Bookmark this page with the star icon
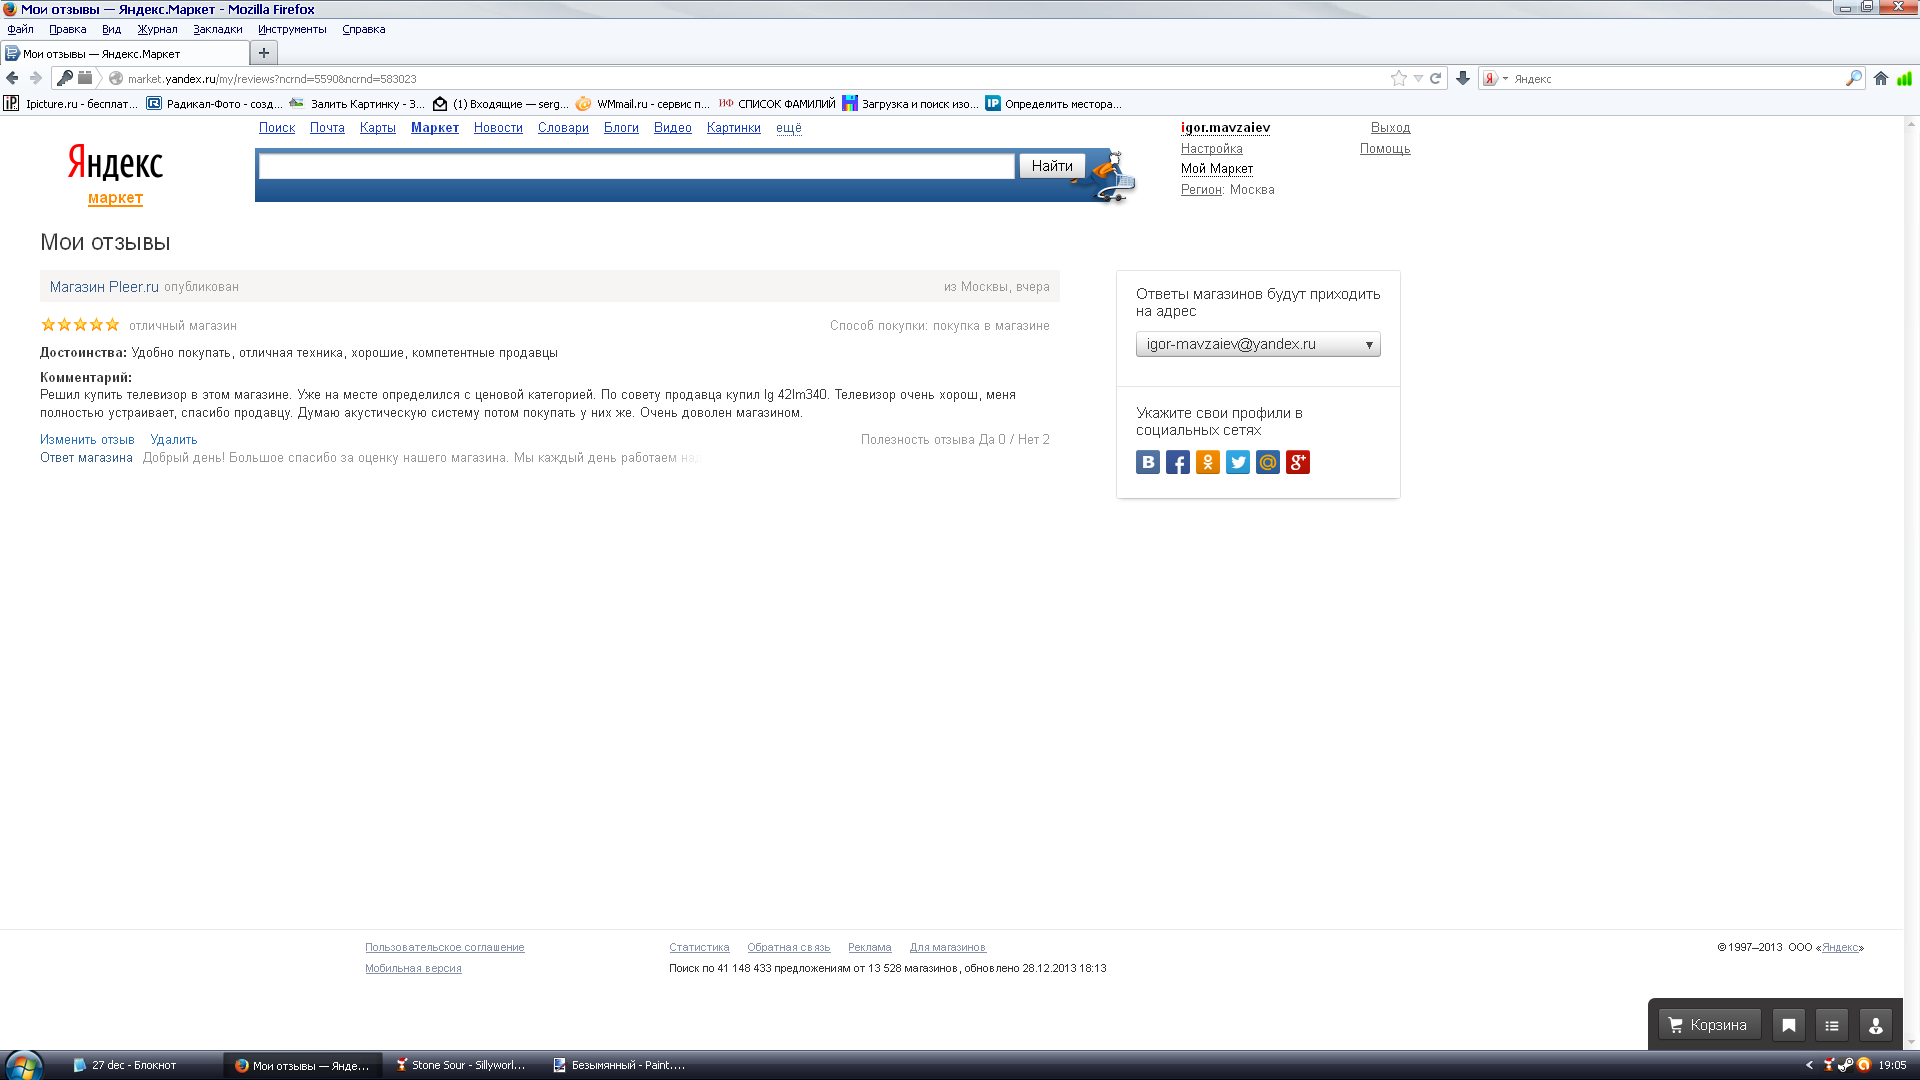The image size is (1920, 1080). (x=1399, y=78)
